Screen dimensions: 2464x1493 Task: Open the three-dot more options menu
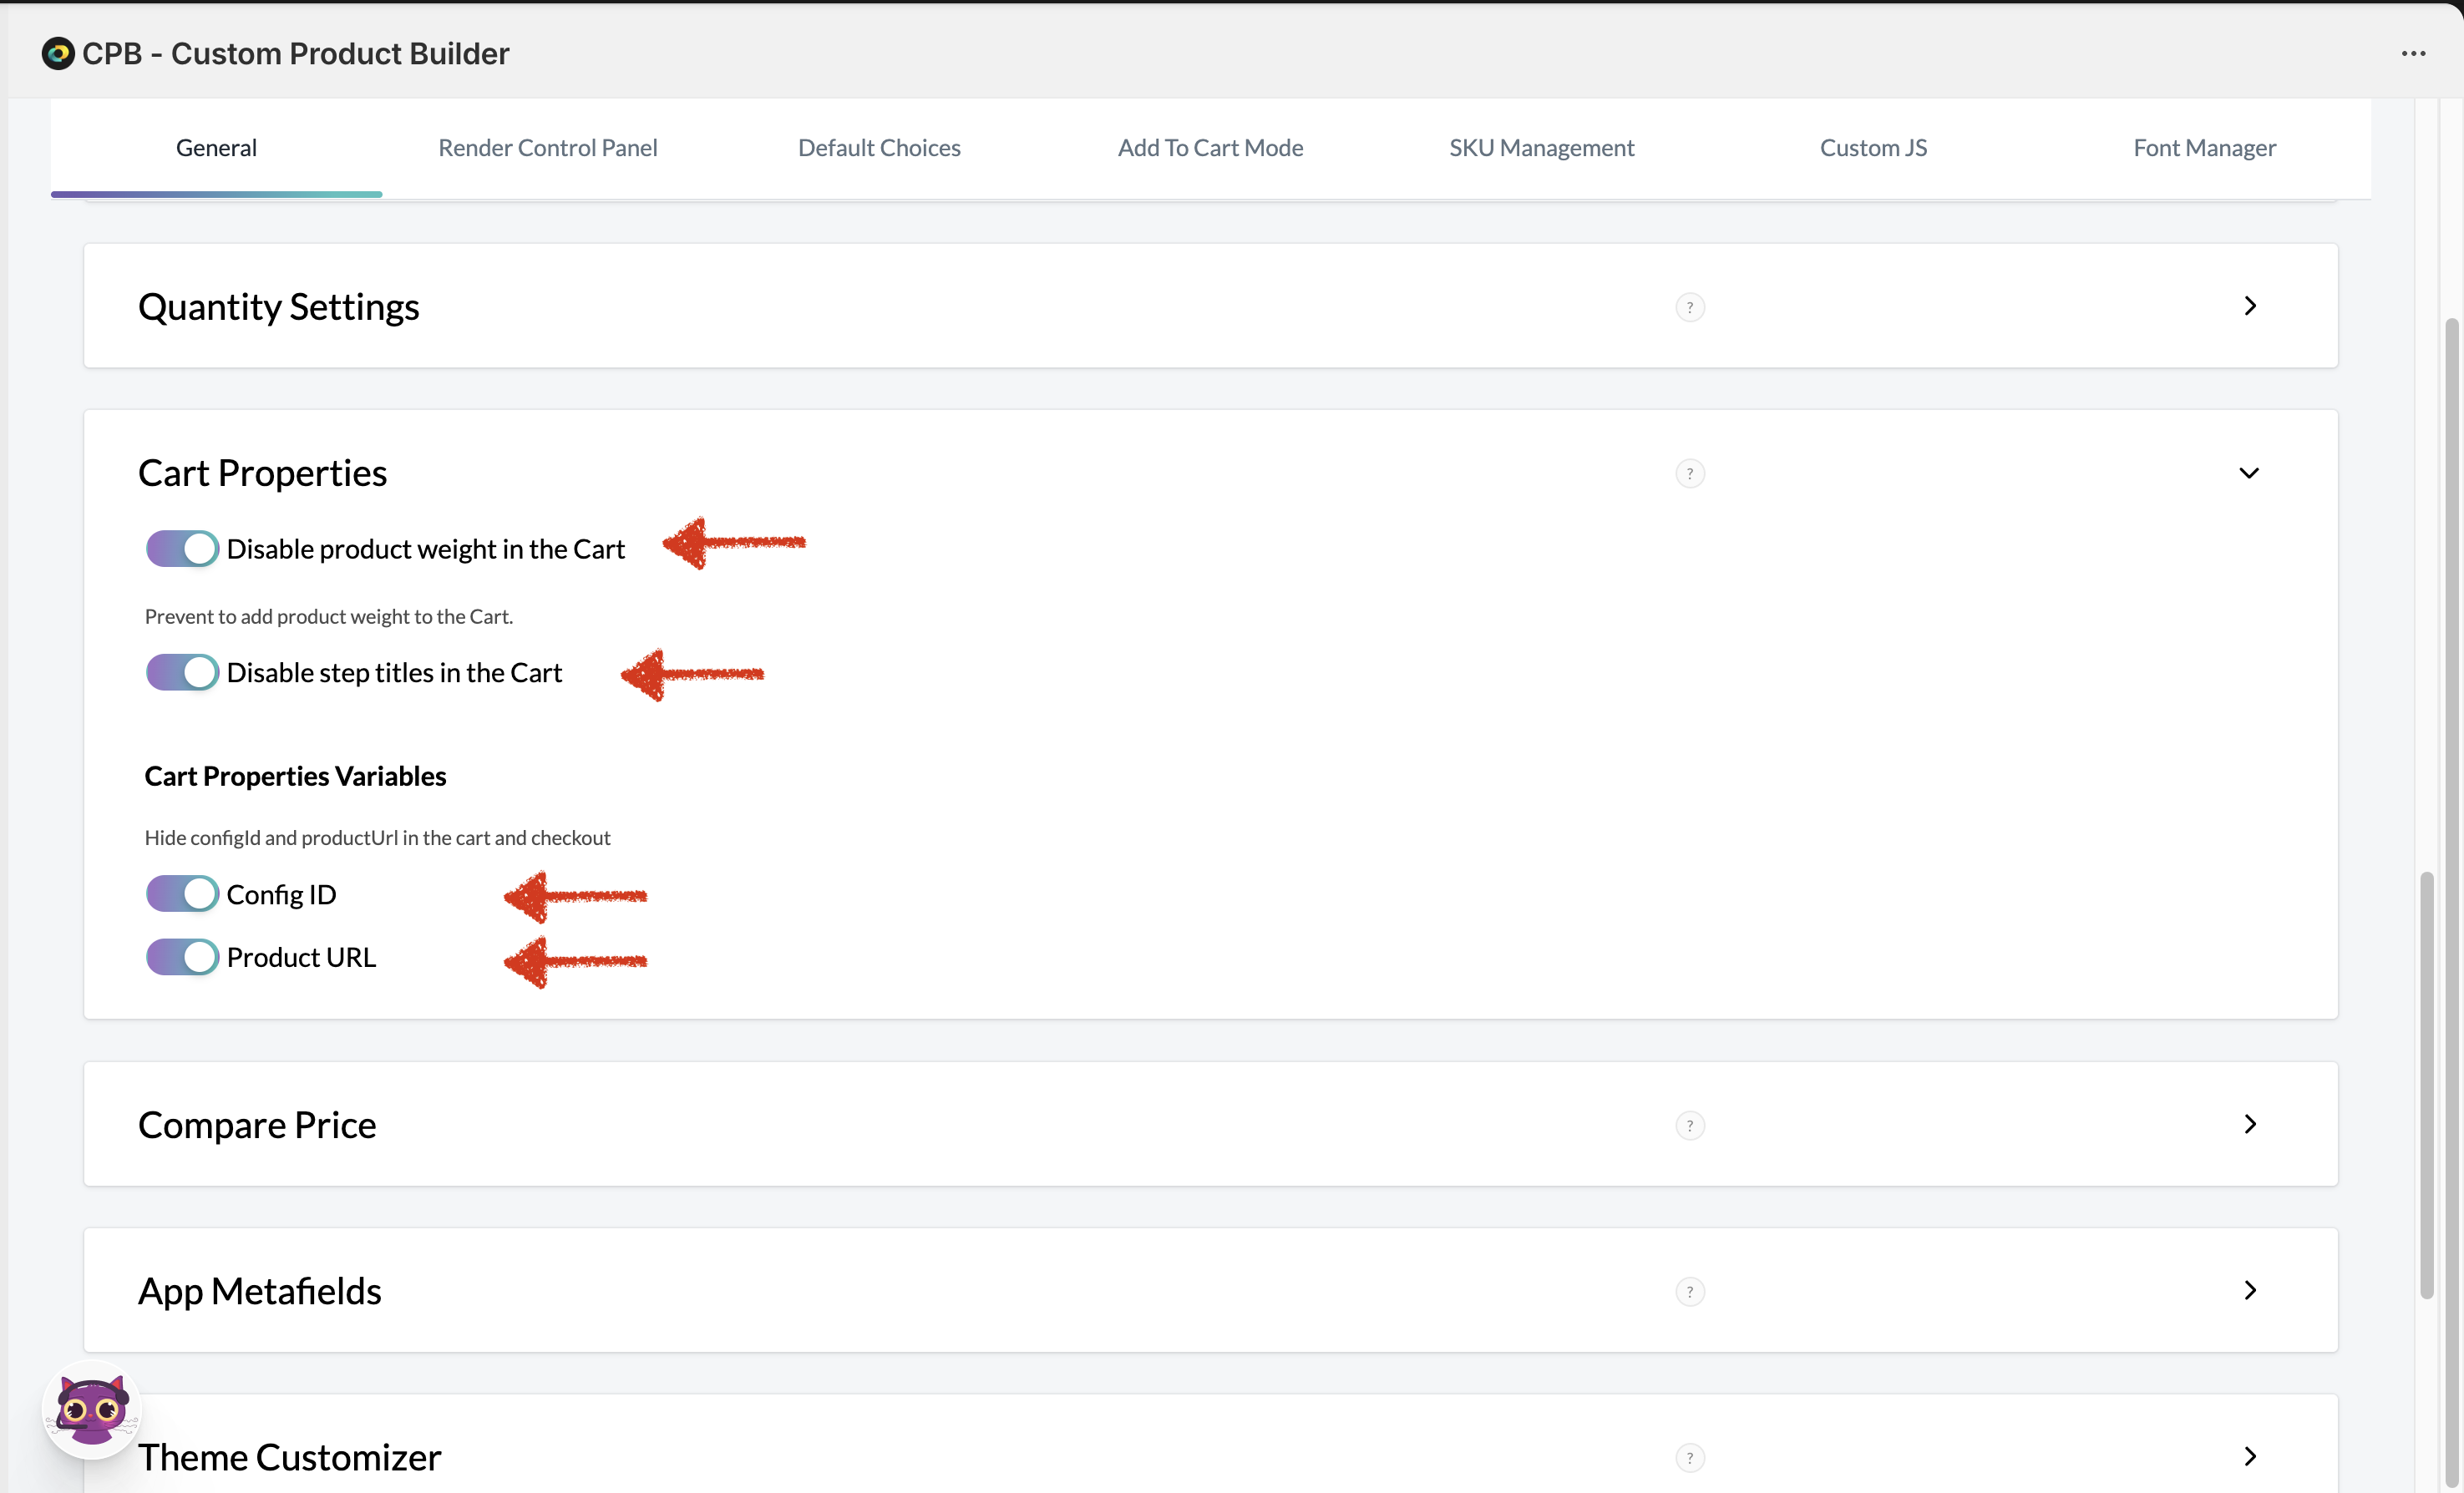[x=2413, y=53]
